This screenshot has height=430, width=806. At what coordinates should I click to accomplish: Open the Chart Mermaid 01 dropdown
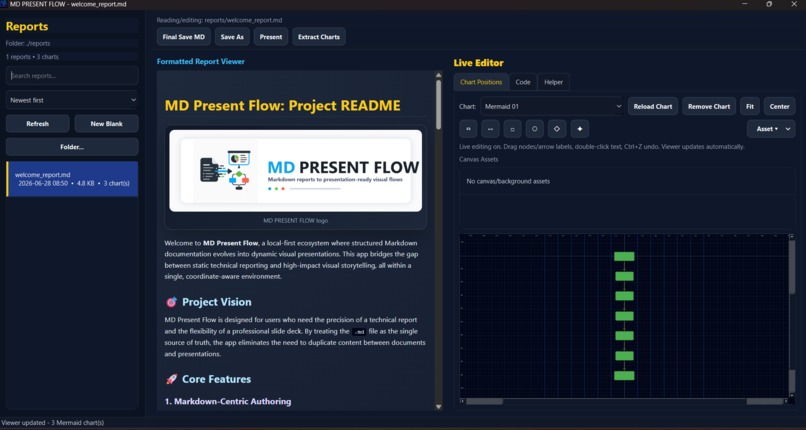click(552, 106)
